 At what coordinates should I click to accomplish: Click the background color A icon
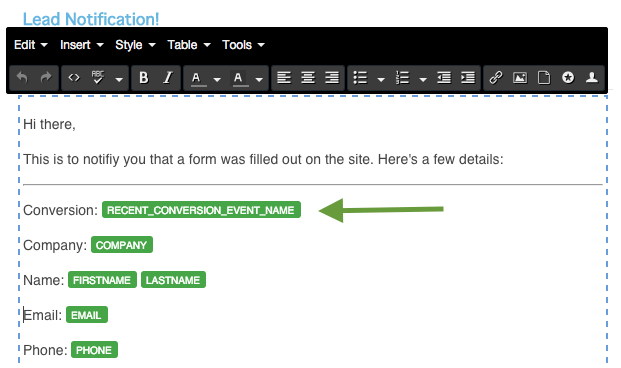coord(240,78)
